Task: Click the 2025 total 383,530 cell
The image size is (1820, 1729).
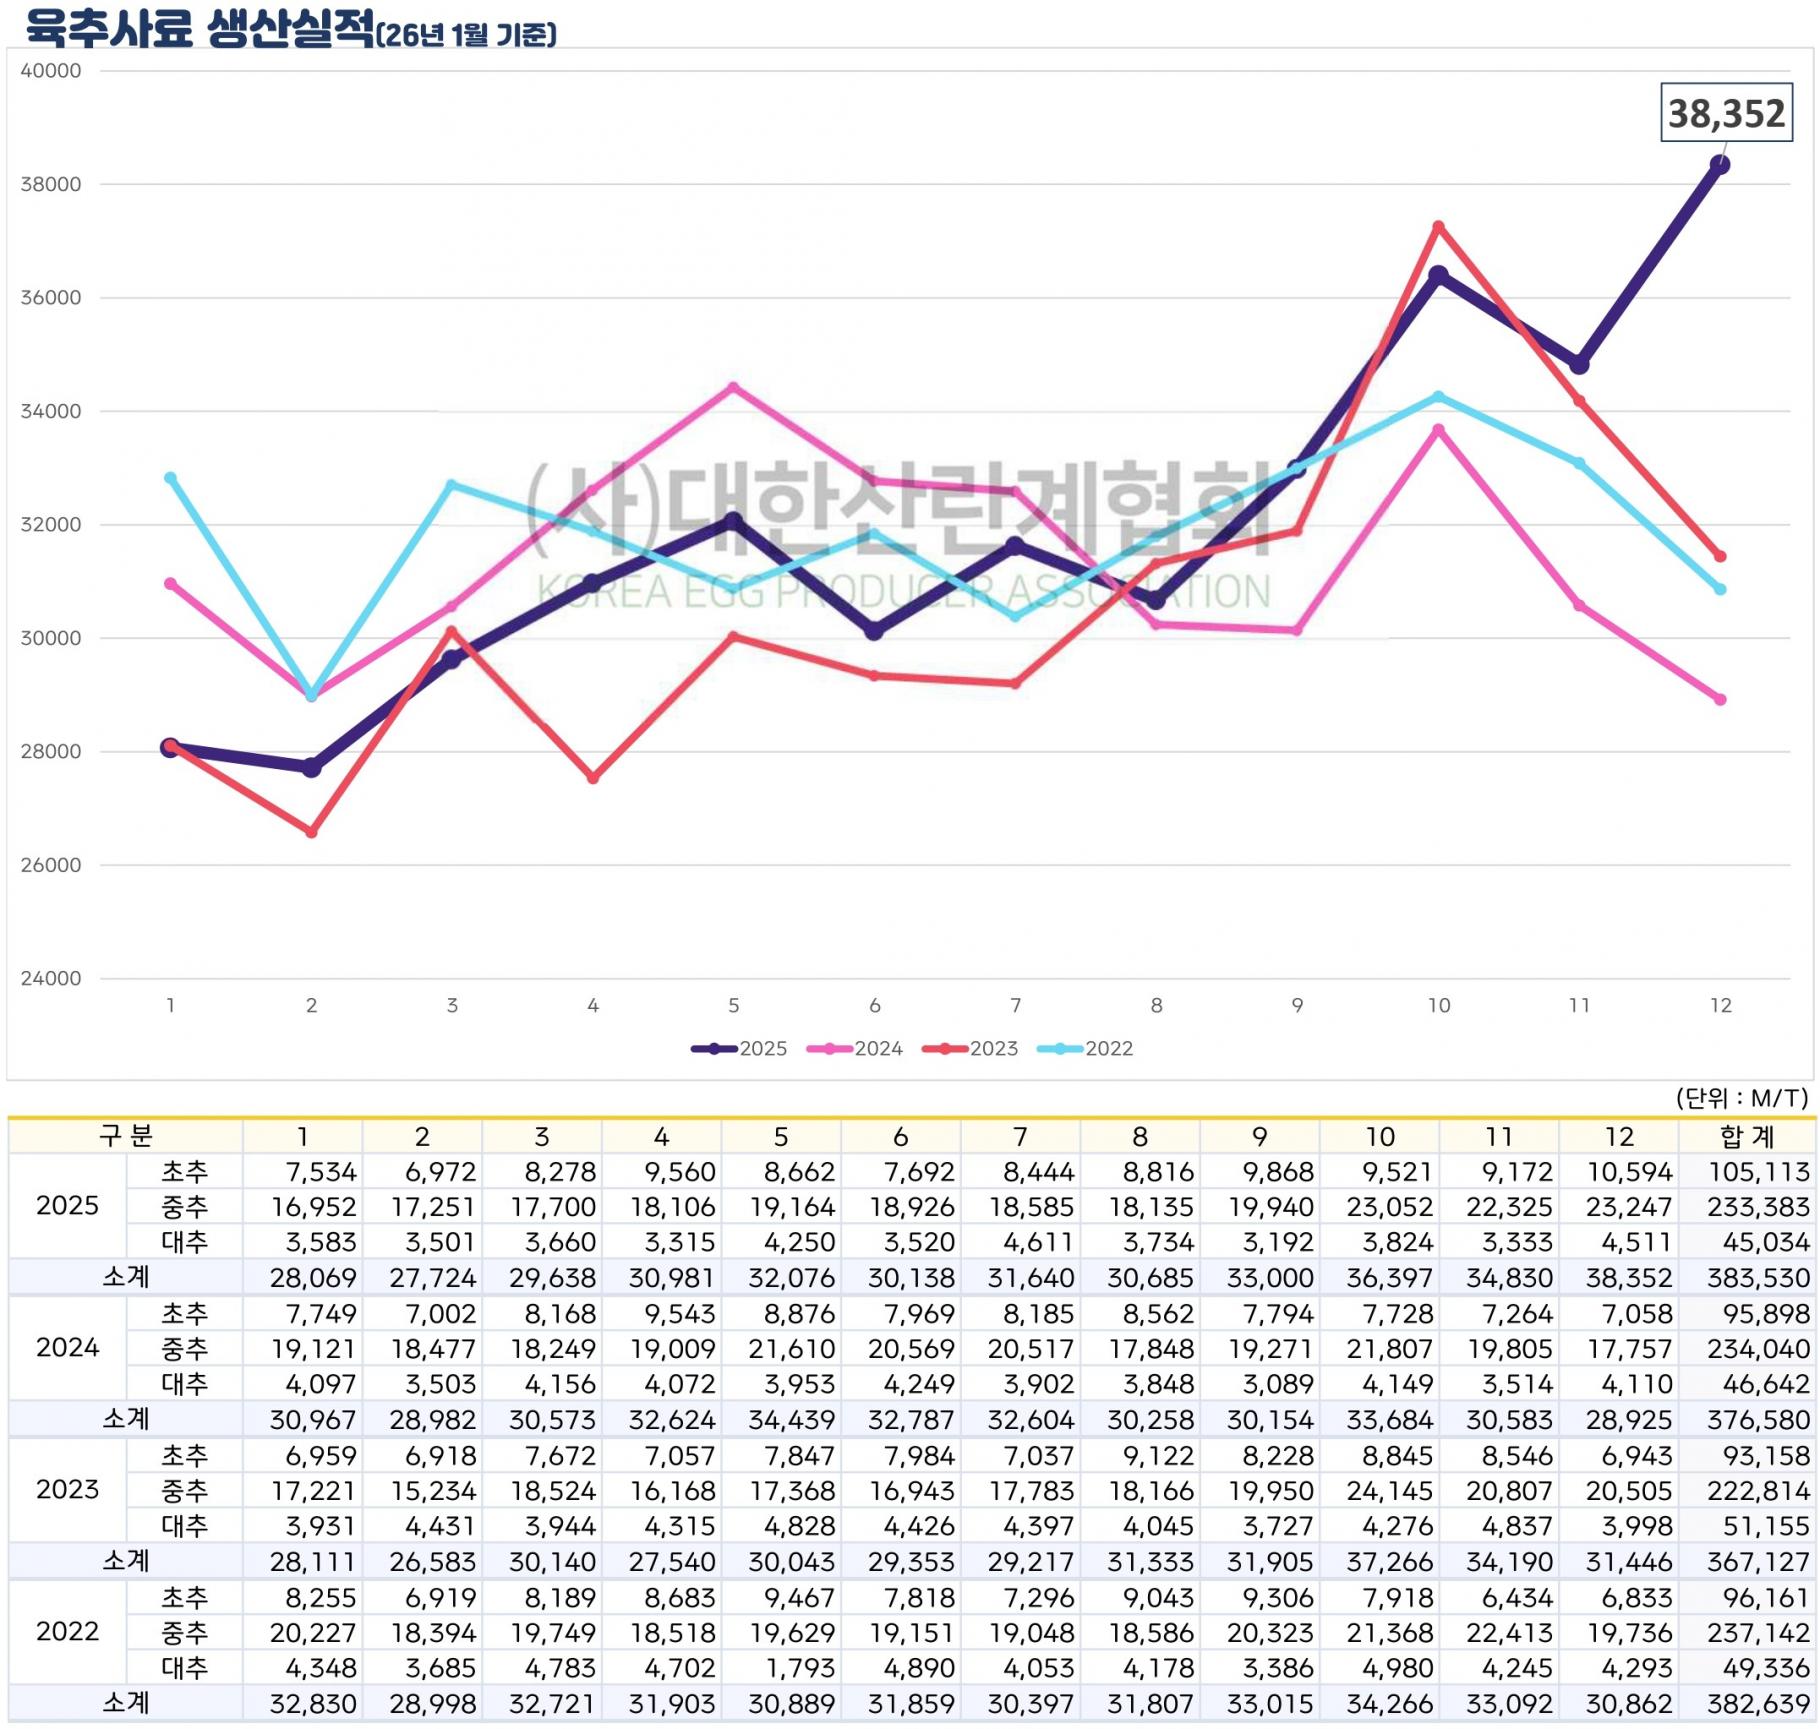Action: pyautogui.click(x=1758, y=1278)
